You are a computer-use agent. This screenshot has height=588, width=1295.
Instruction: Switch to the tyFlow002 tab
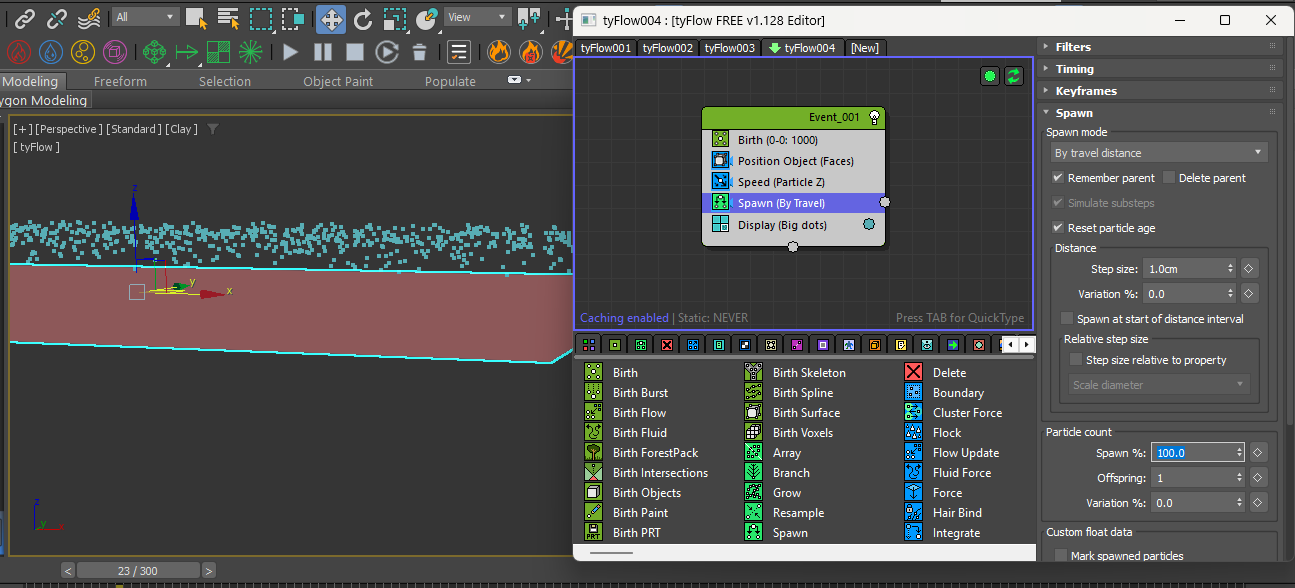(x=667, y=48)
